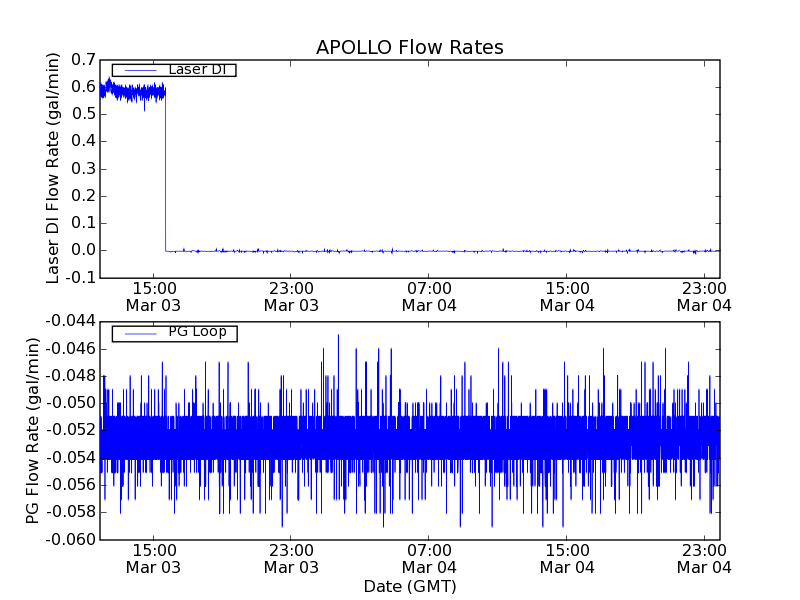Select the 0.5 tick on Laser DI axis
The width and height of the screenshot is (800, 600).
[x=83, y=114]
